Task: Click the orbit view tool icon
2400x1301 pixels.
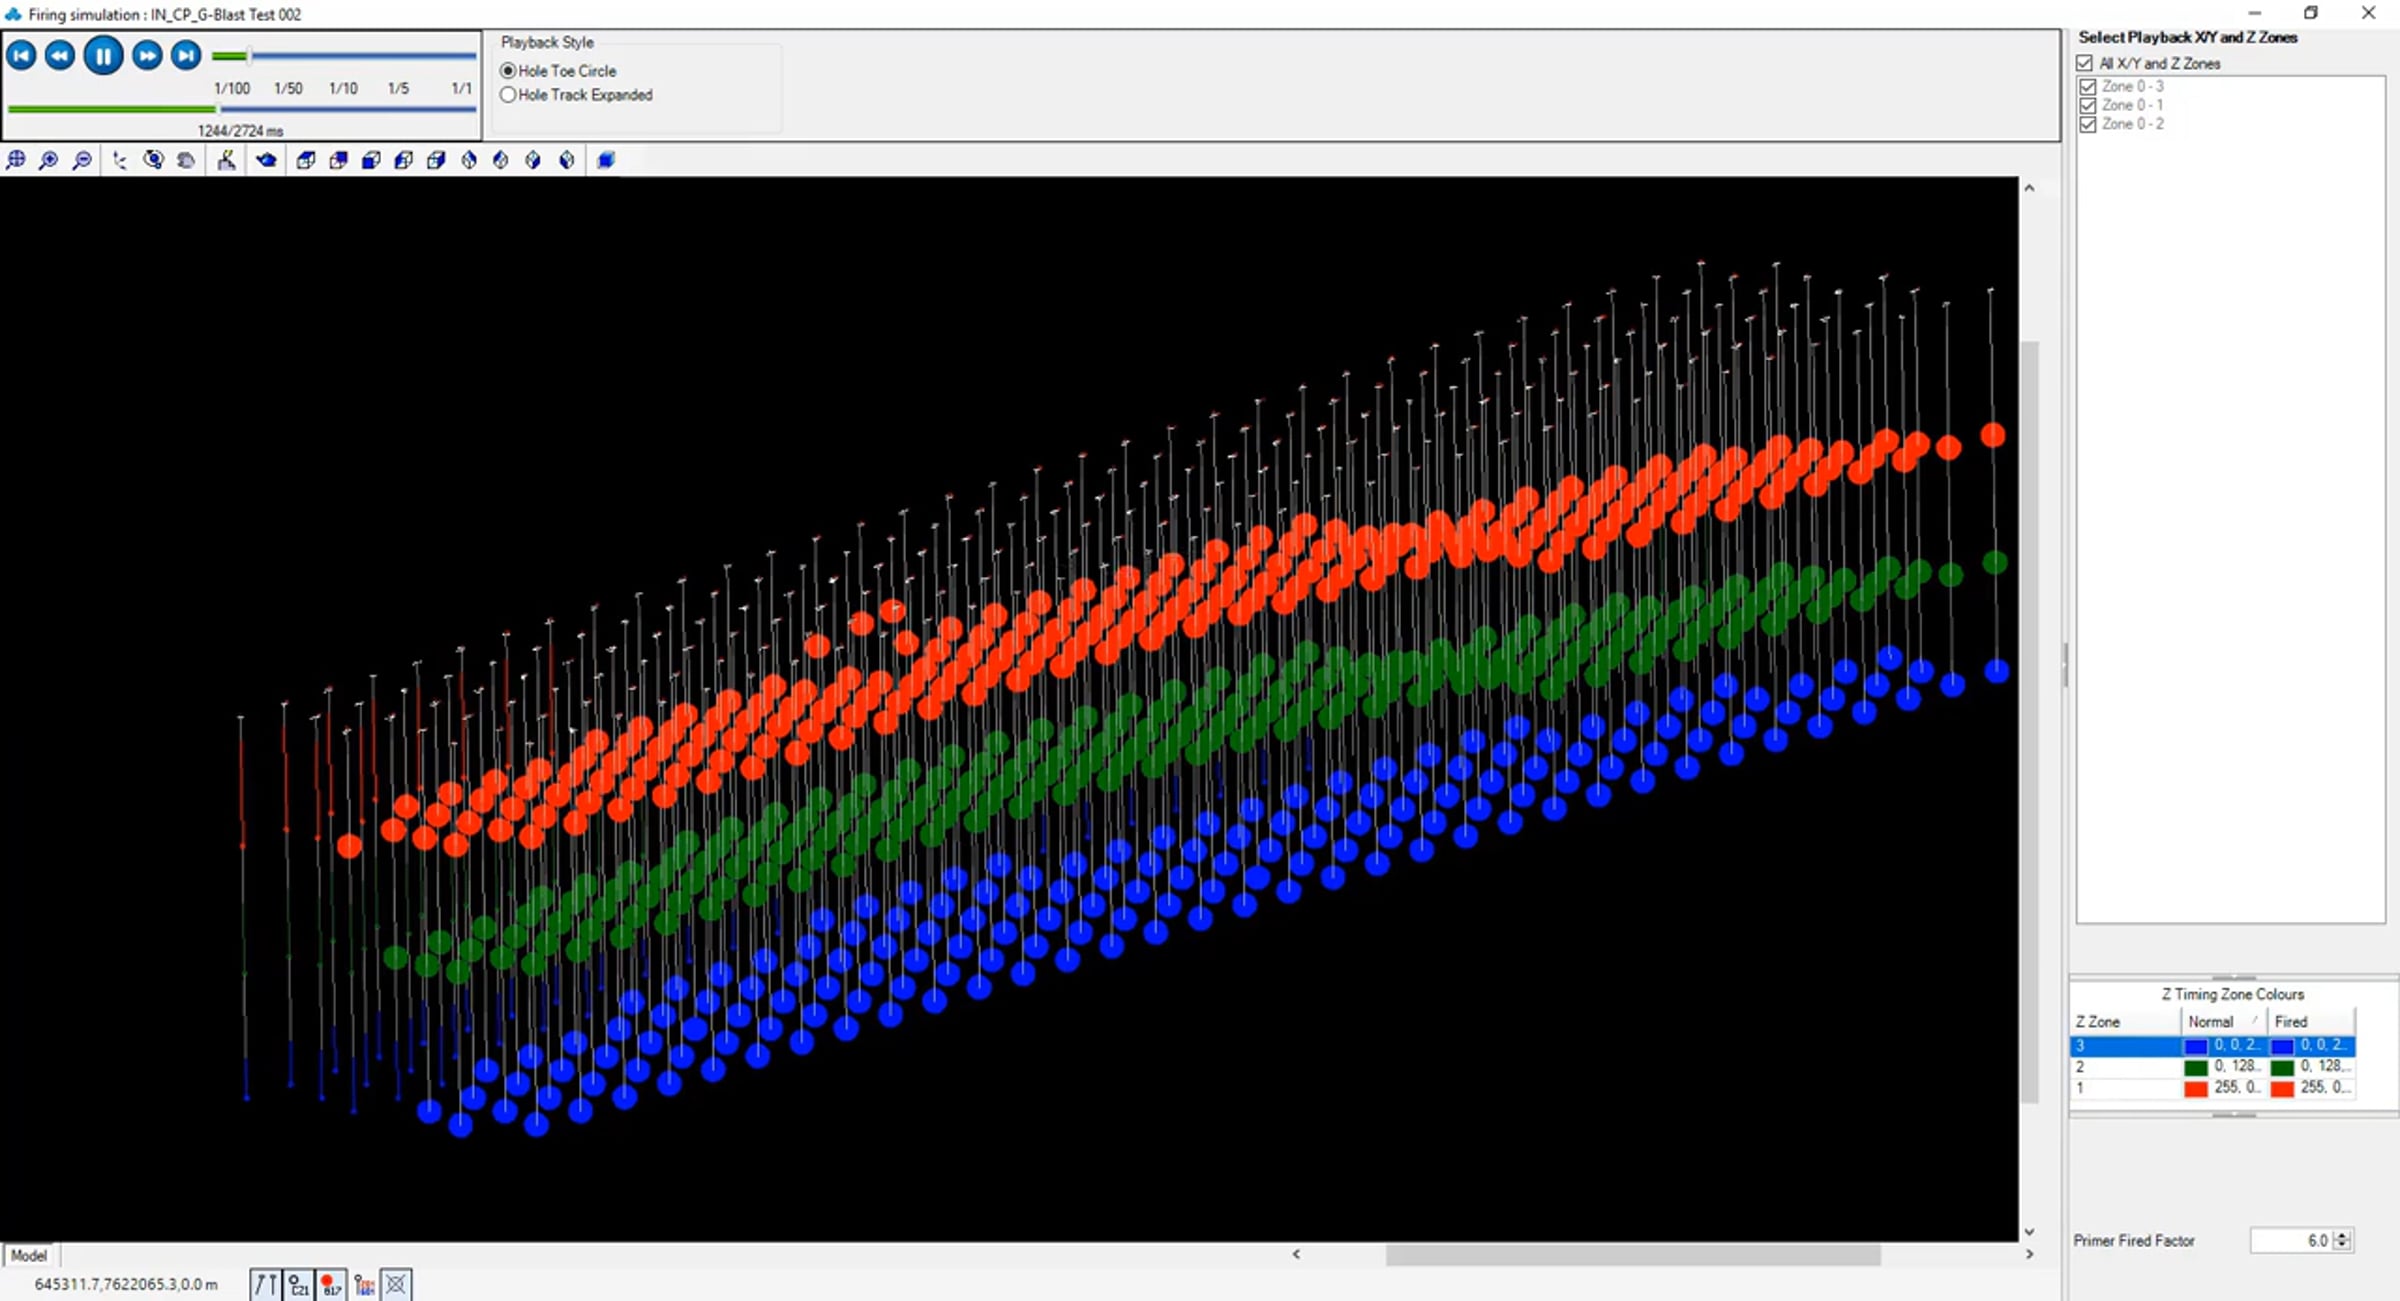Action: click(153, 160)
